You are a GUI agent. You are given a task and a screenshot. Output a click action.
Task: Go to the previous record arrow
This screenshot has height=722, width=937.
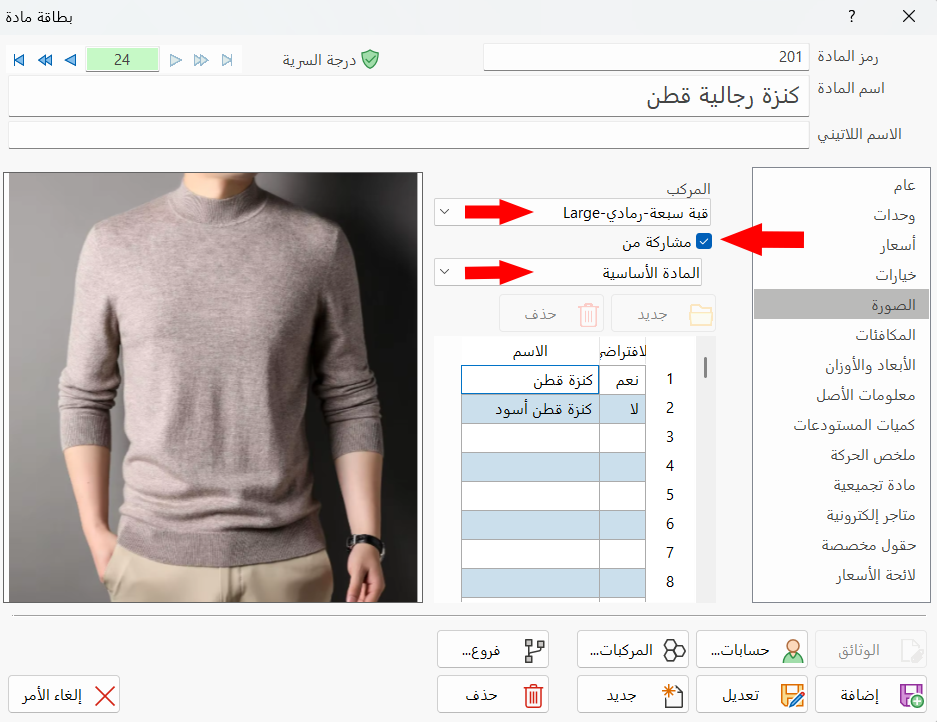pos(71,60)
